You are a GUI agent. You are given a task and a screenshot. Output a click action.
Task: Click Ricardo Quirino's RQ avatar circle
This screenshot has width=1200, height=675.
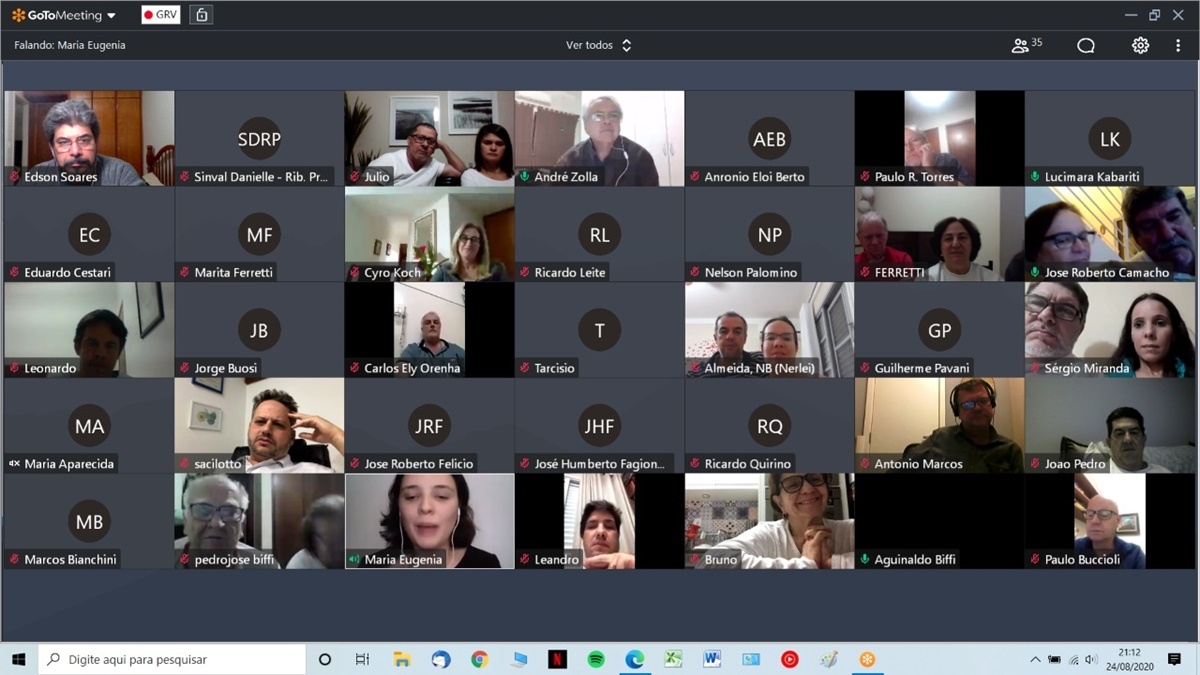pyautogui.click(x=769, y=426)
